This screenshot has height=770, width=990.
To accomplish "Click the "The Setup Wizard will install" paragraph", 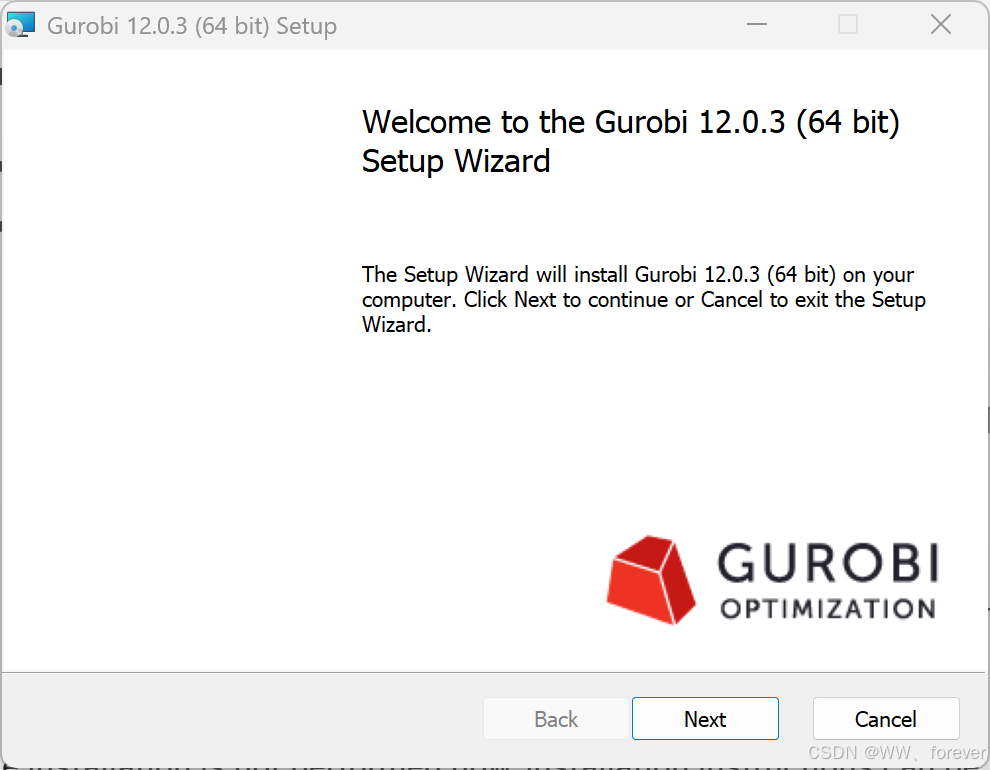I will click(x=643, y=299).
